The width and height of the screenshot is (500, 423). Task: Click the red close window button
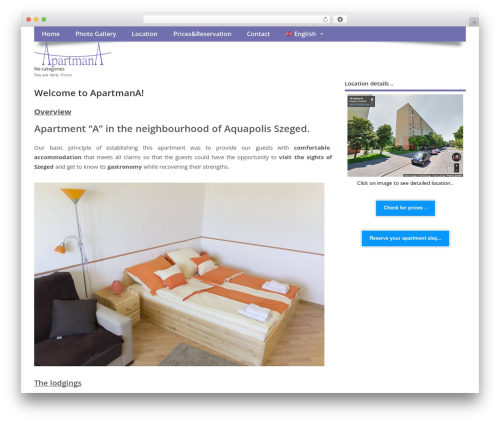29,20
